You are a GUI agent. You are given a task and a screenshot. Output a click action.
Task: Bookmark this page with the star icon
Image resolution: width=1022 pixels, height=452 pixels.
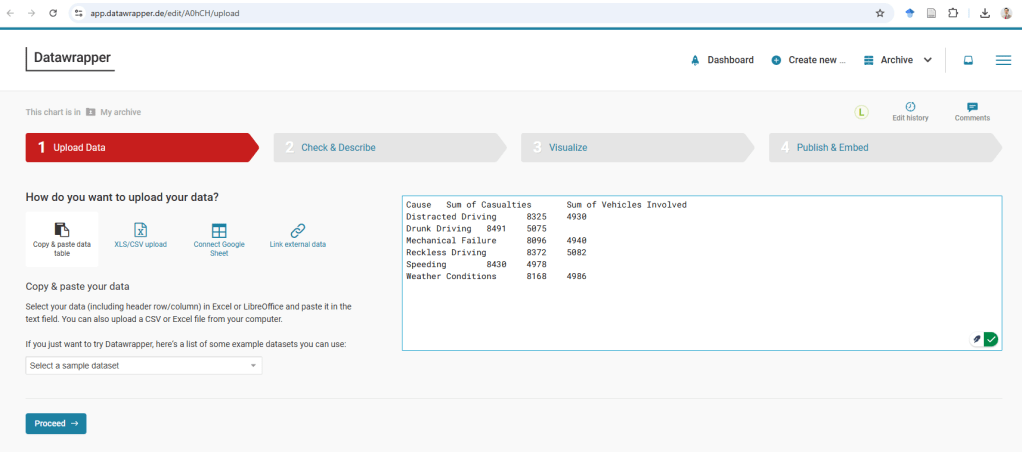pos(880,14)
